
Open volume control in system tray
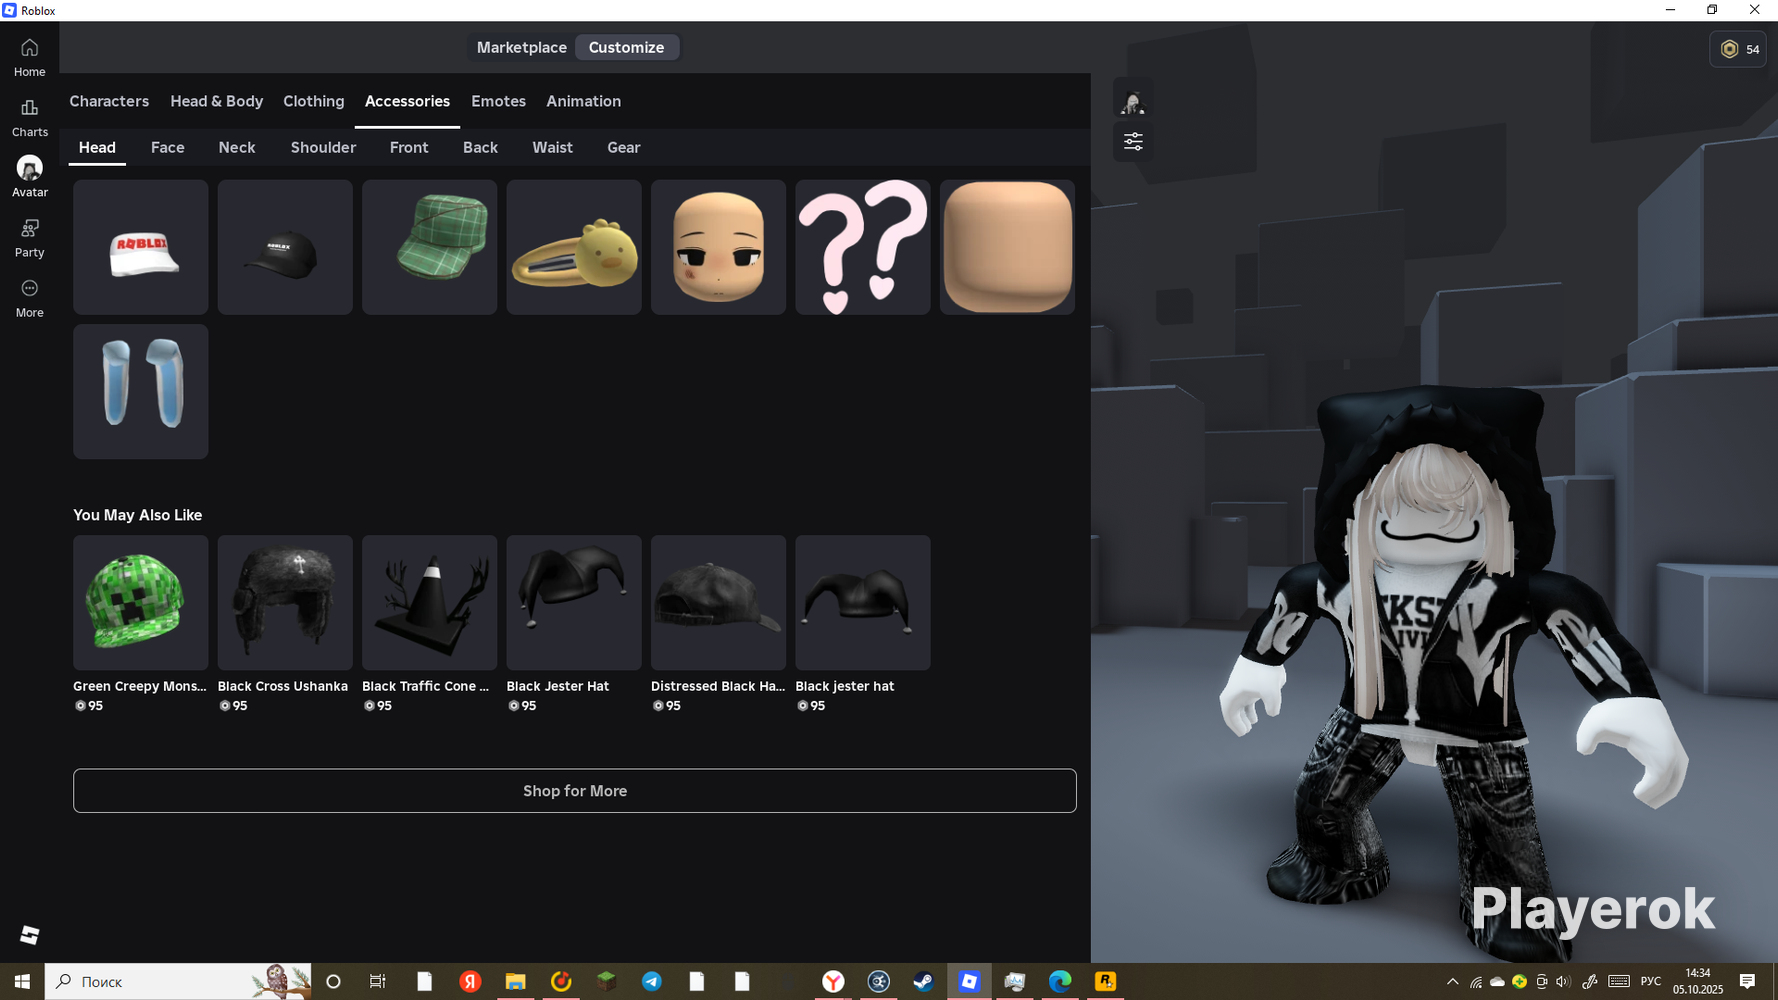click(x=1563, y=982)
